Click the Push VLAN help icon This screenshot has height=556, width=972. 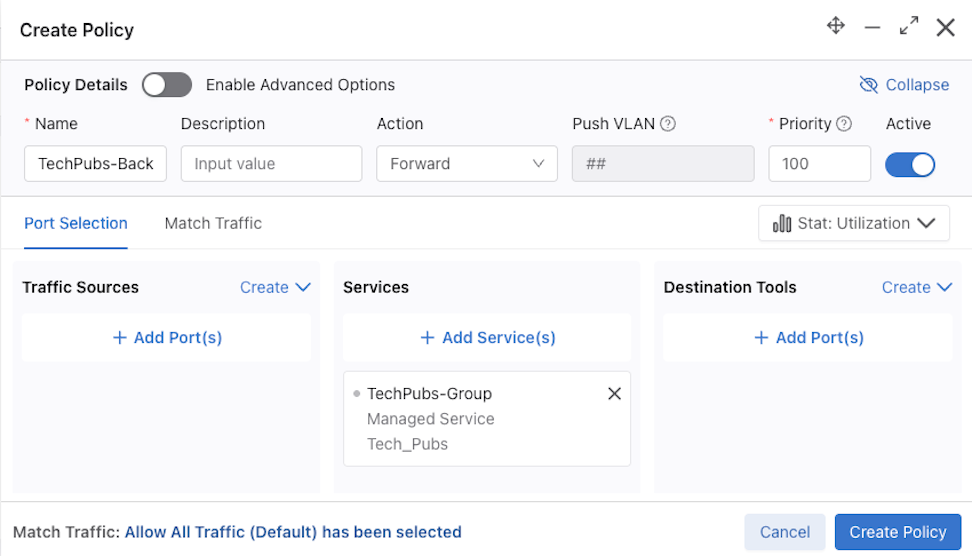(668, 123)
